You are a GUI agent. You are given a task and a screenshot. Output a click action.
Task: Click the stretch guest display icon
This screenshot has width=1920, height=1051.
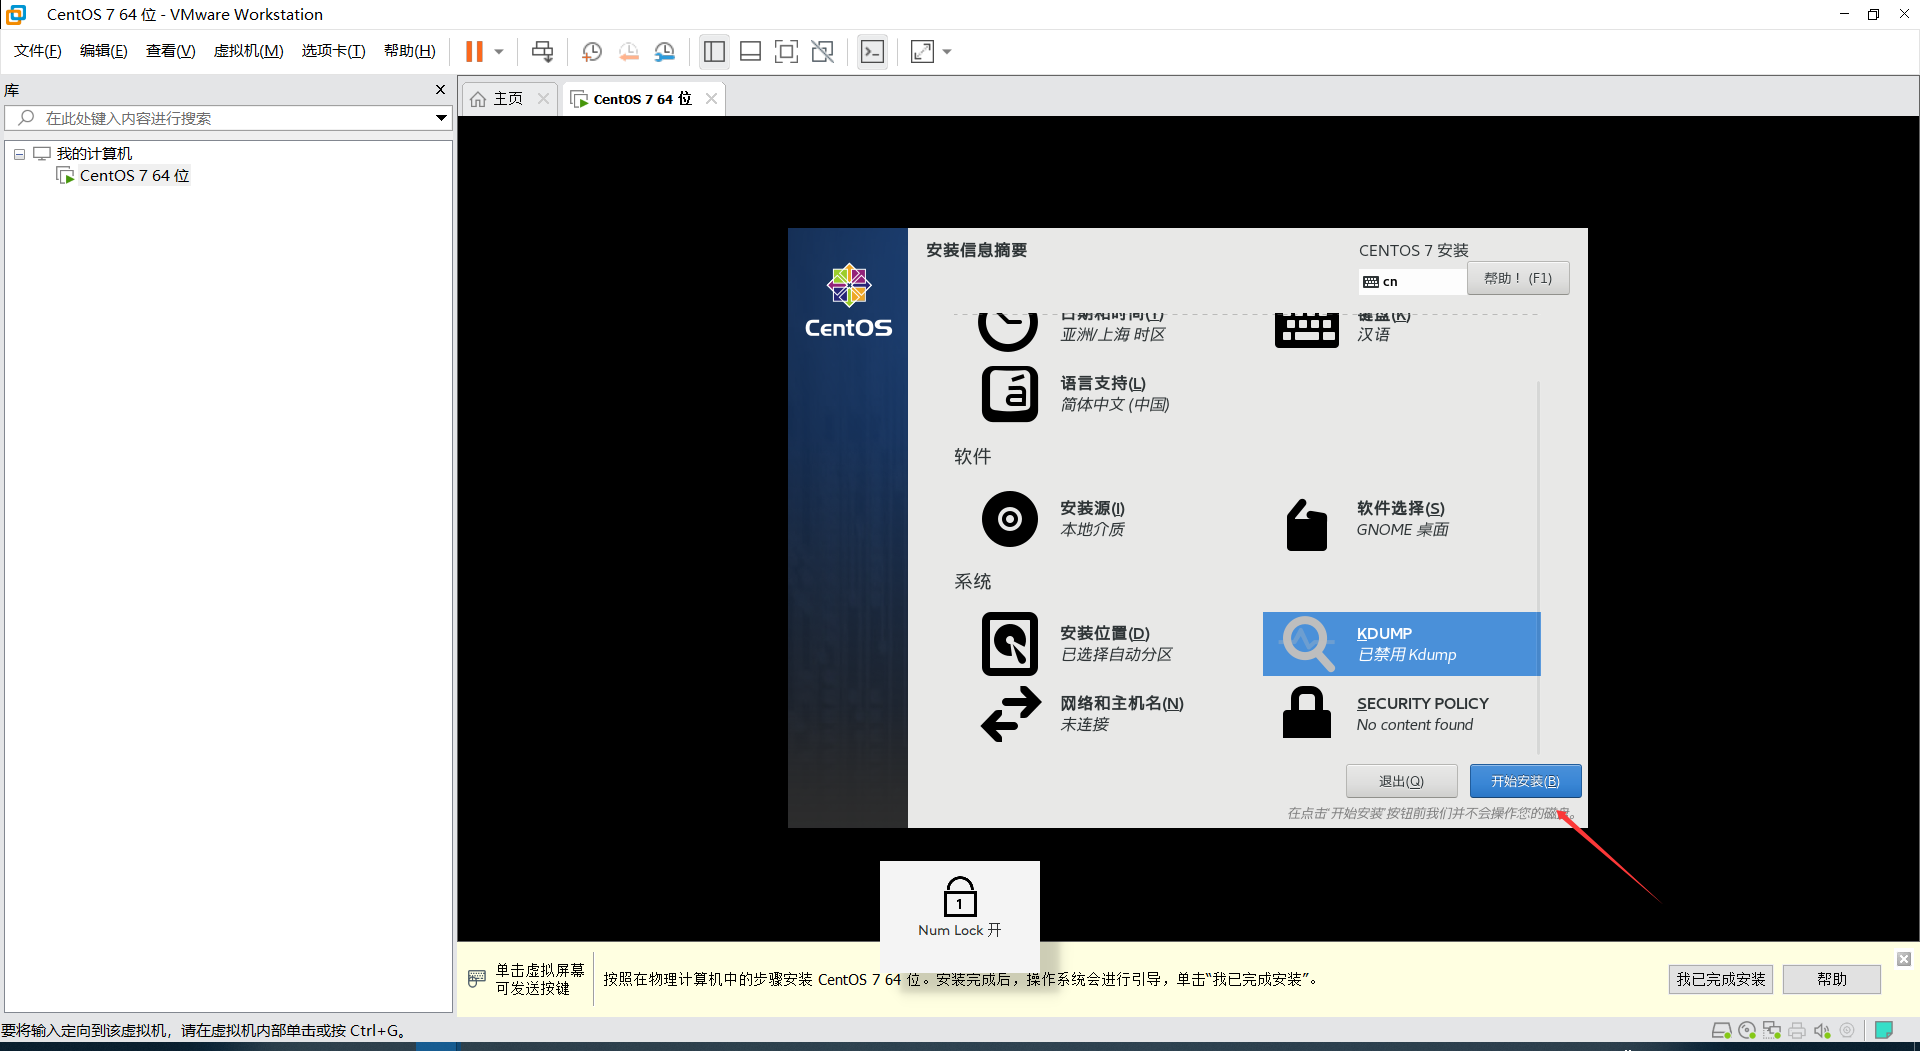tap(922, 52)
